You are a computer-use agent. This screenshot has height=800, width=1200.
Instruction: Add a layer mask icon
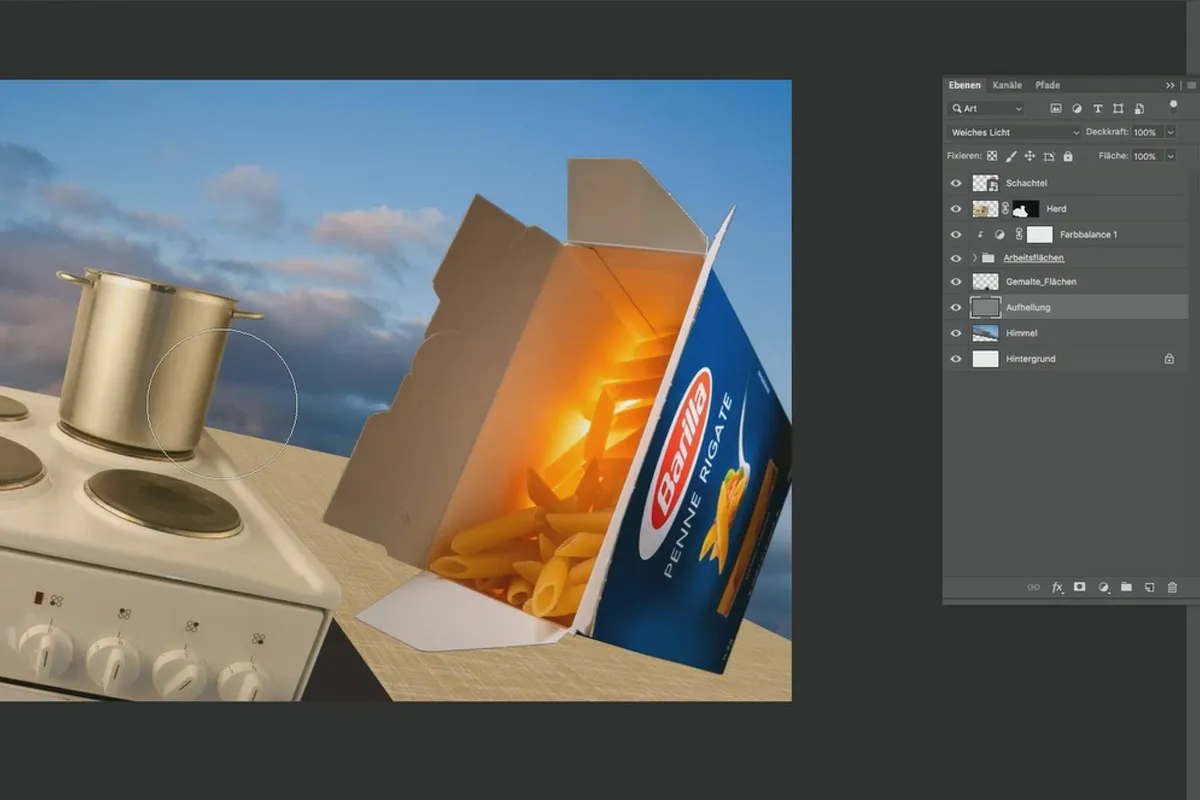coord(1080,588)
